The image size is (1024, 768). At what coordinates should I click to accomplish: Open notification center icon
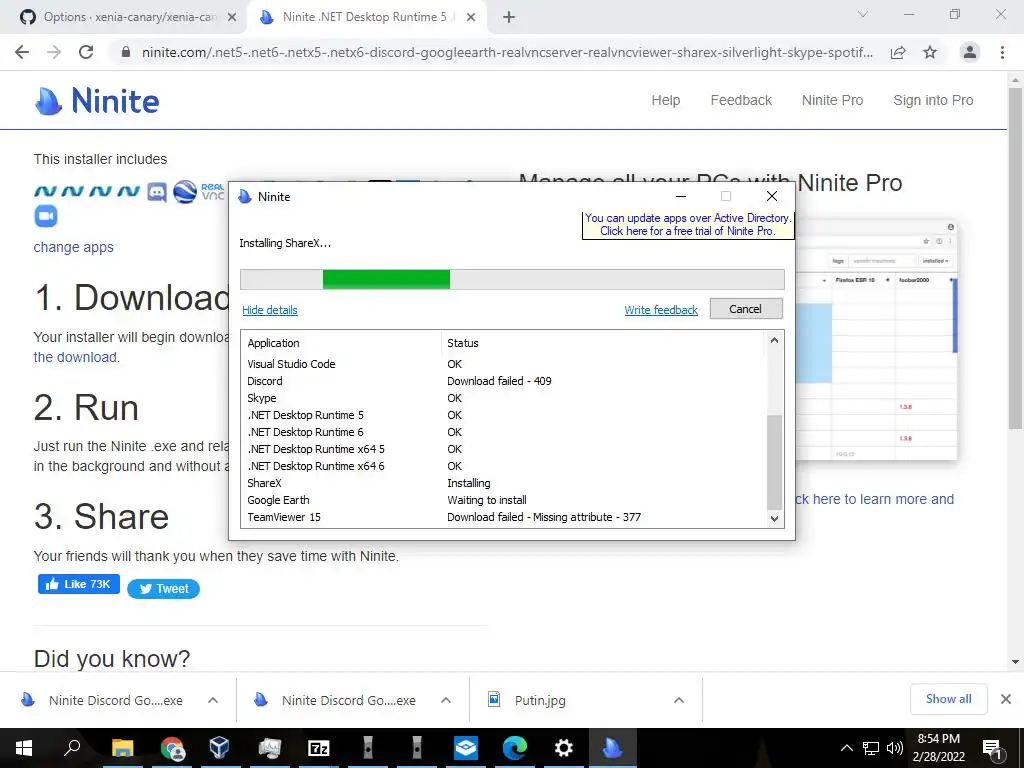[993, 749]
